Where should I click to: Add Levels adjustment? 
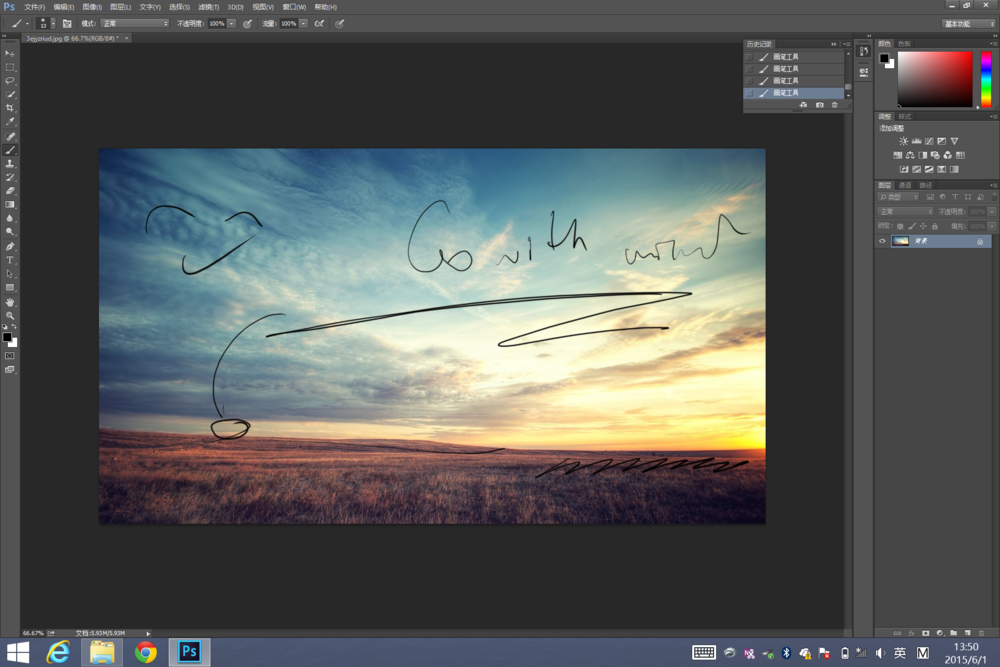(916, 142)
